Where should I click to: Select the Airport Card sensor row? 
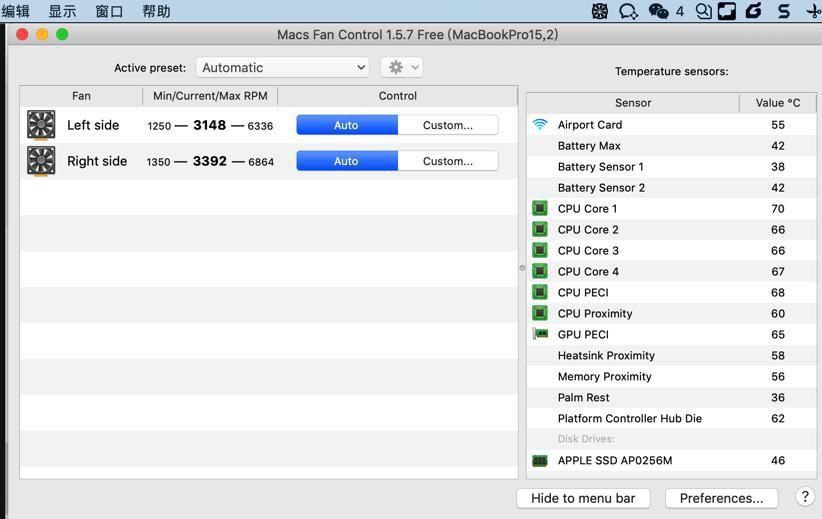tap(672, 125)
